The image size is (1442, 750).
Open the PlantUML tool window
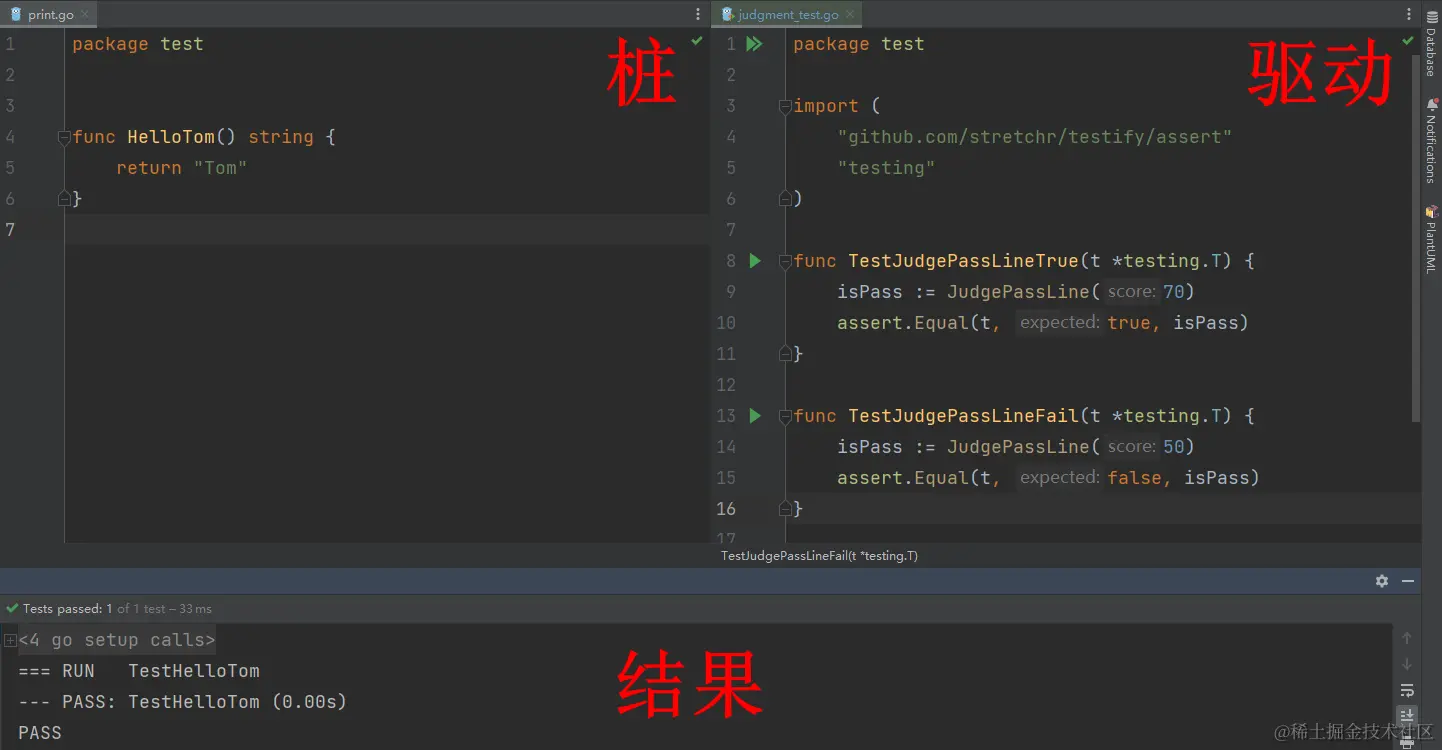pos(1431,239)
